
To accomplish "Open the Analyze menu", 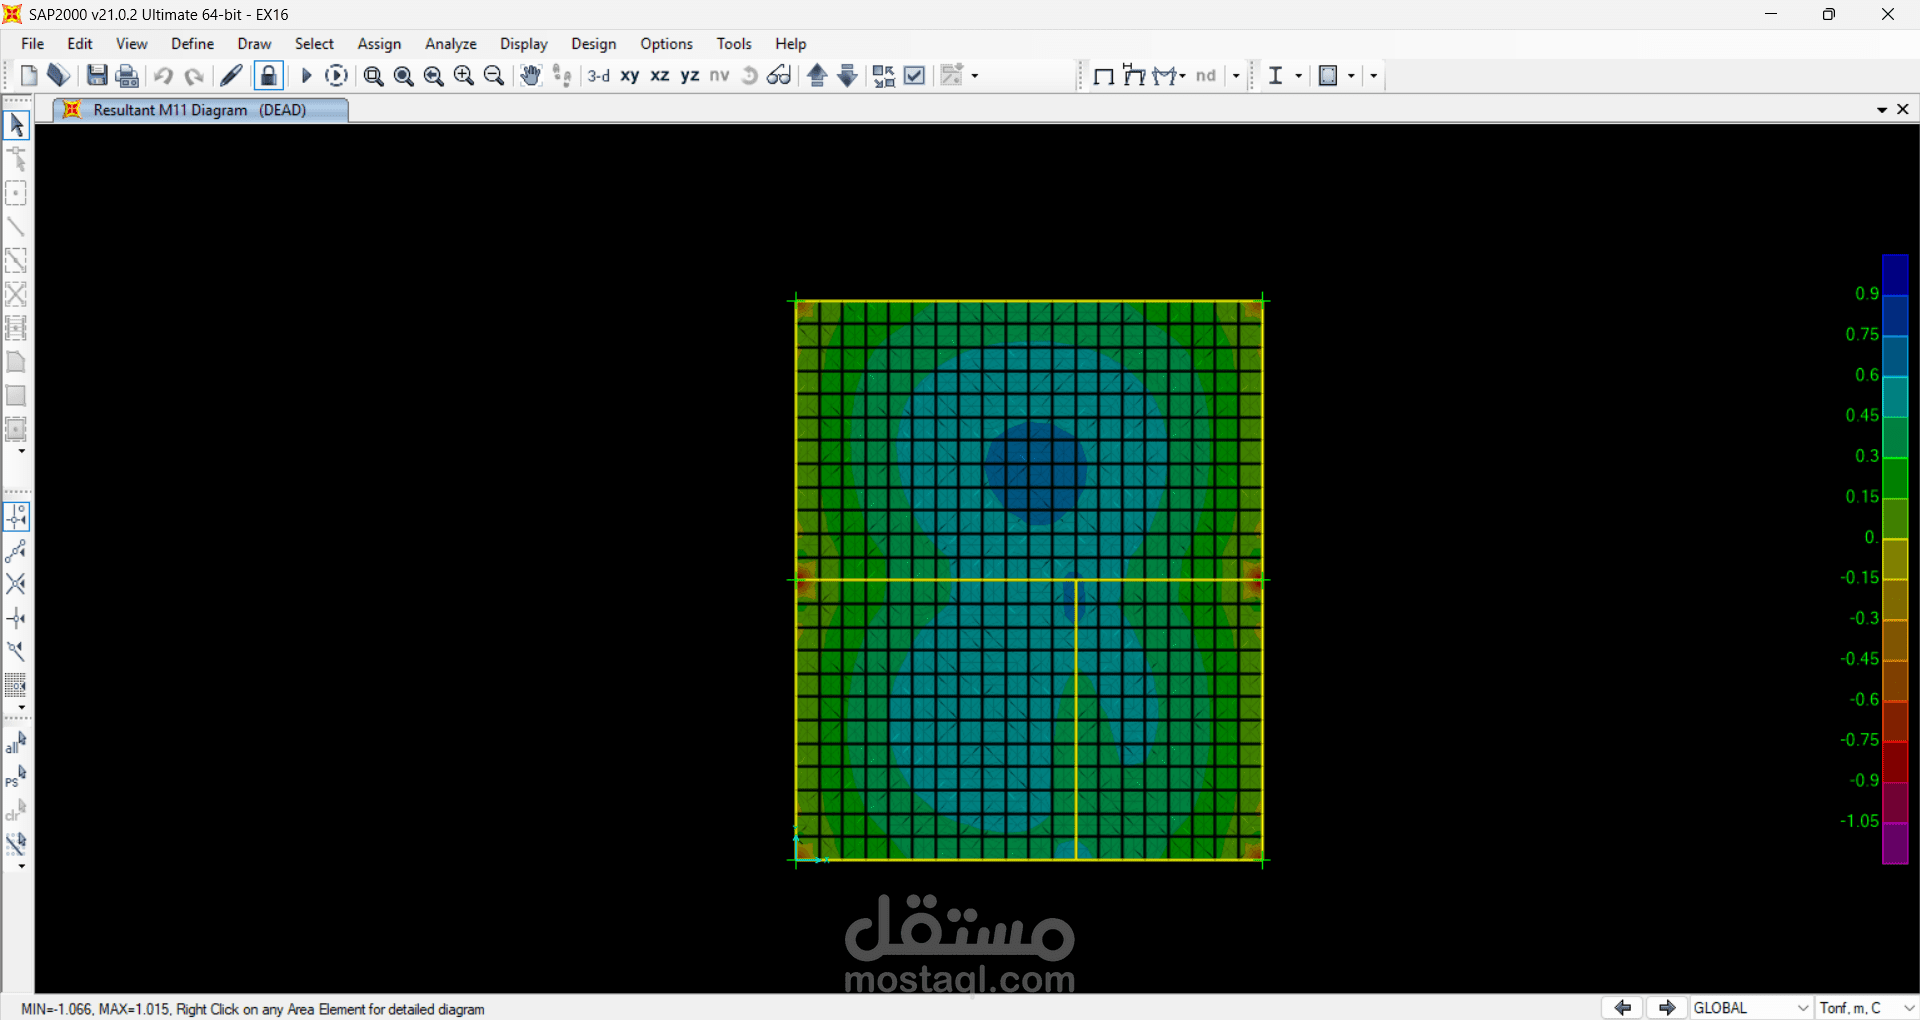I will click(x=450, y=44).
